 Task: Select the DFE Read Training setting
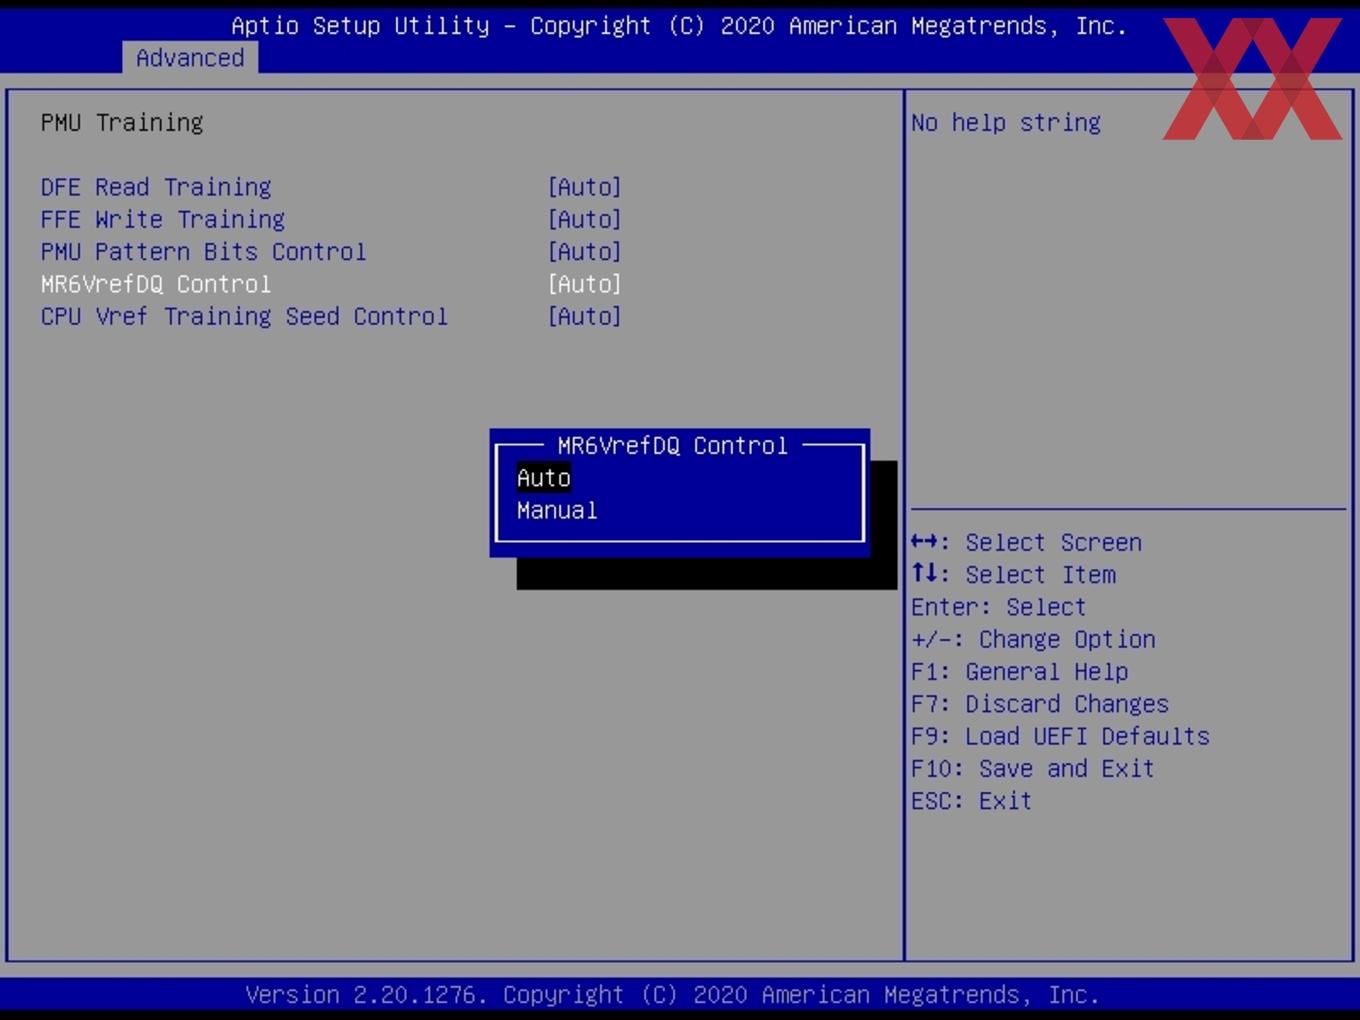156,187
